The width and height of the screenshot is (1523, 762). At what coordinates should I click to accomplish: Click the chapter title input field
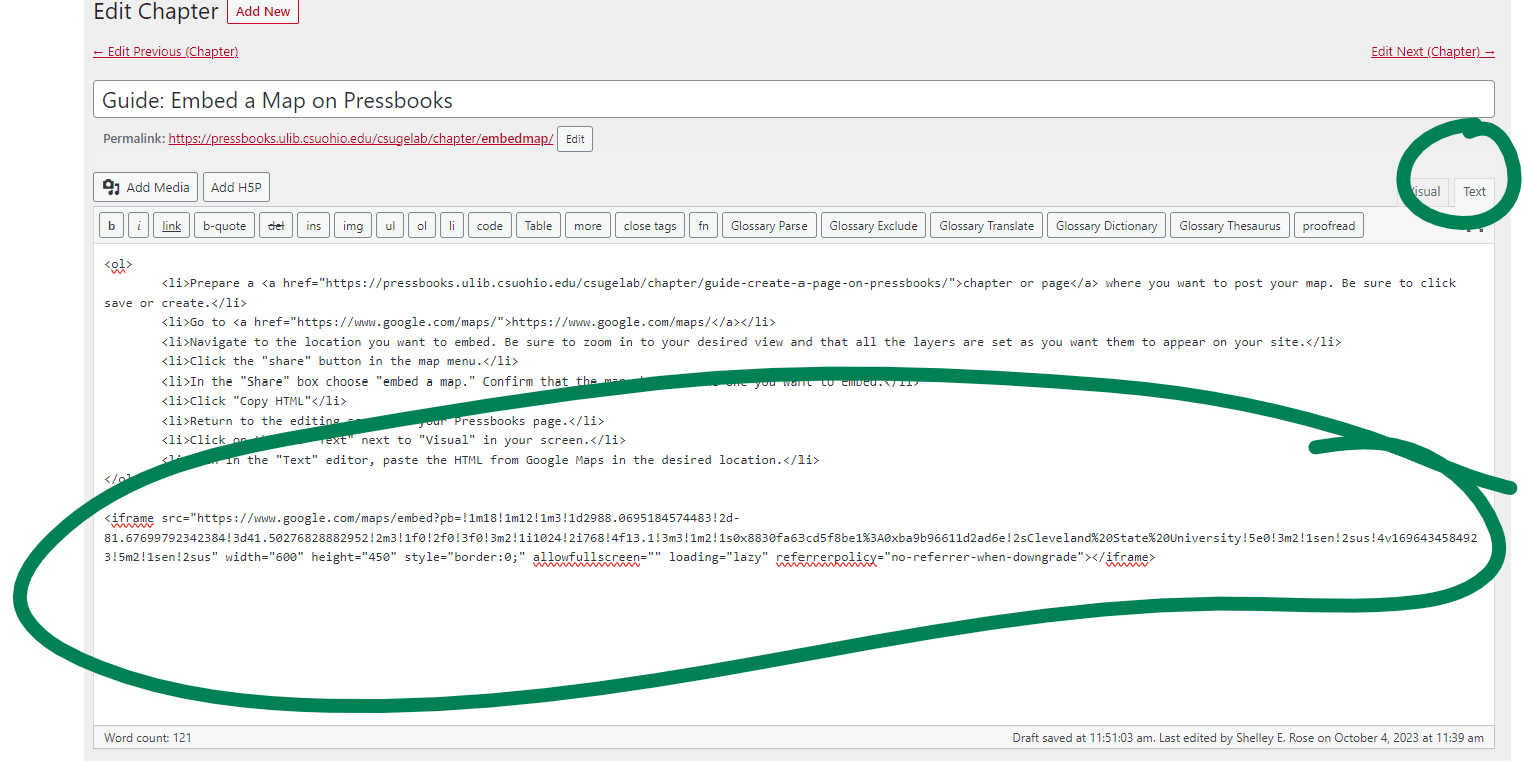793,100
